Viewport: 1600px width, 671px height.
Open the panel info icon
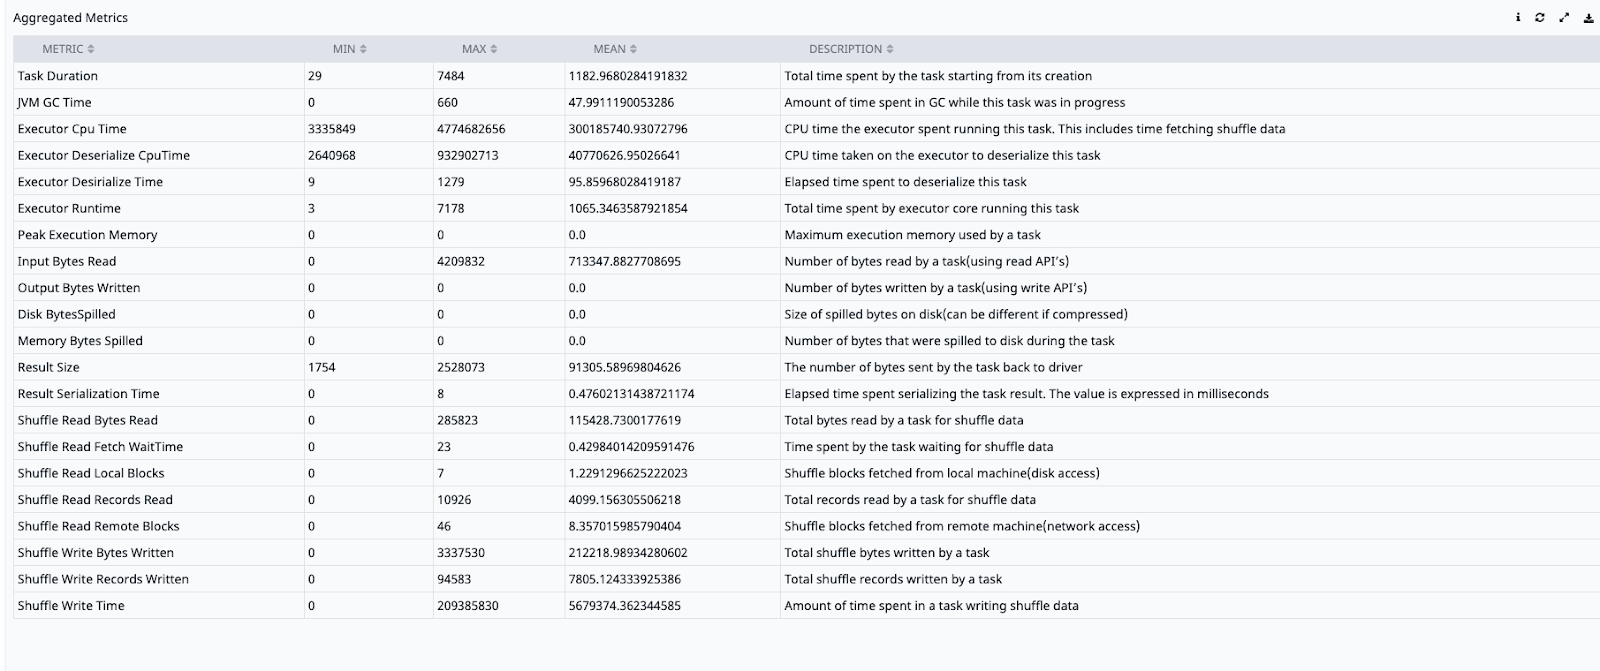tap(1518, 18)
